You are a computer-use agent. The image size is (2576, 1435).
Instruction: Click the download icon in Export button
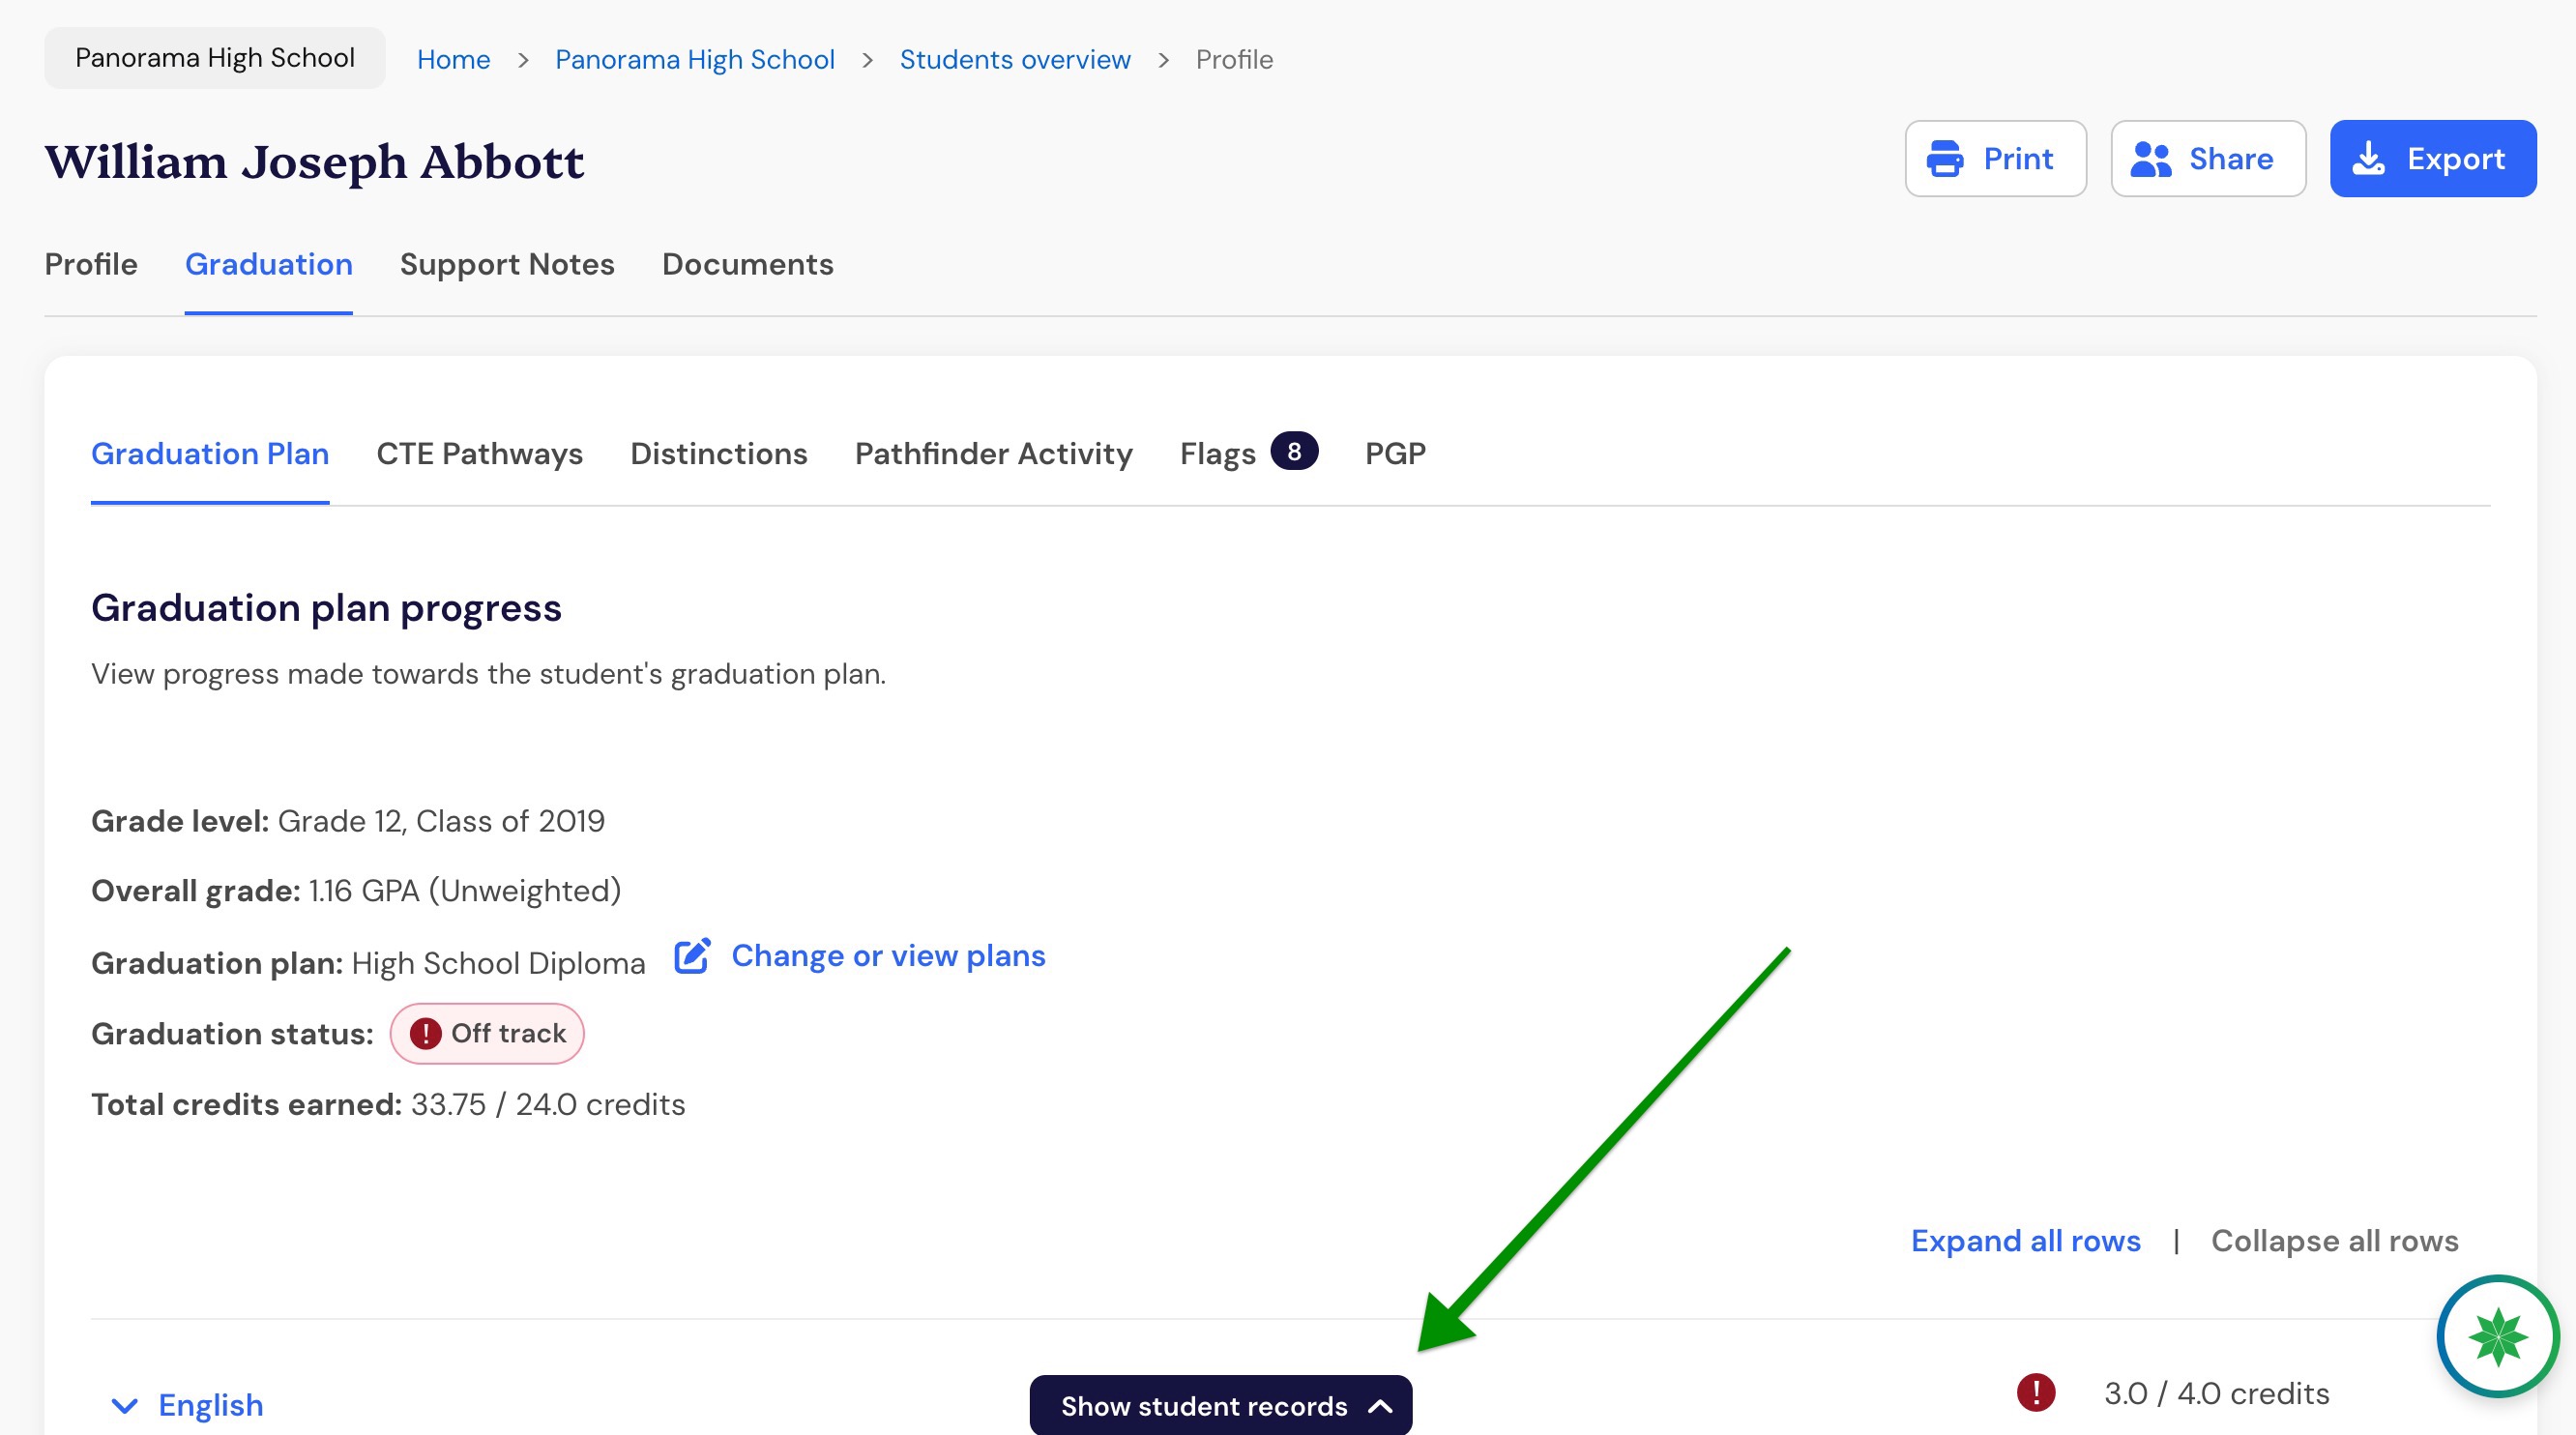pos(2368,159)
